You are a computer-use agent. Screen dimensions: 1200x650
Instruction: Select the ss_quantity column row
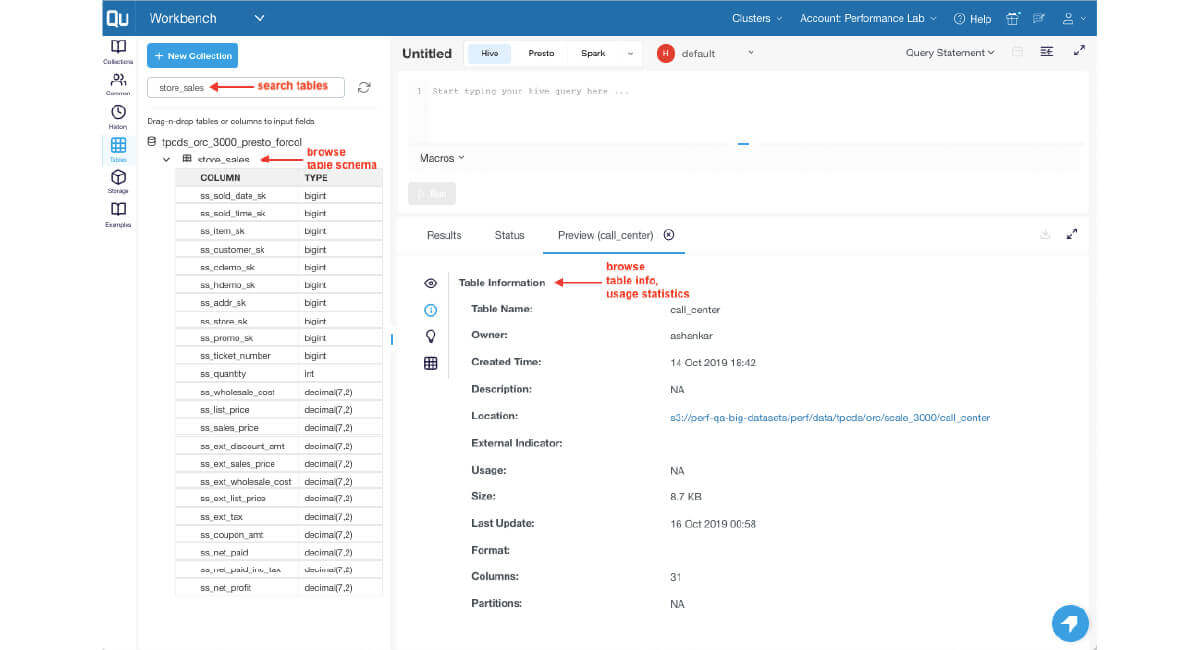click(278, 374)
